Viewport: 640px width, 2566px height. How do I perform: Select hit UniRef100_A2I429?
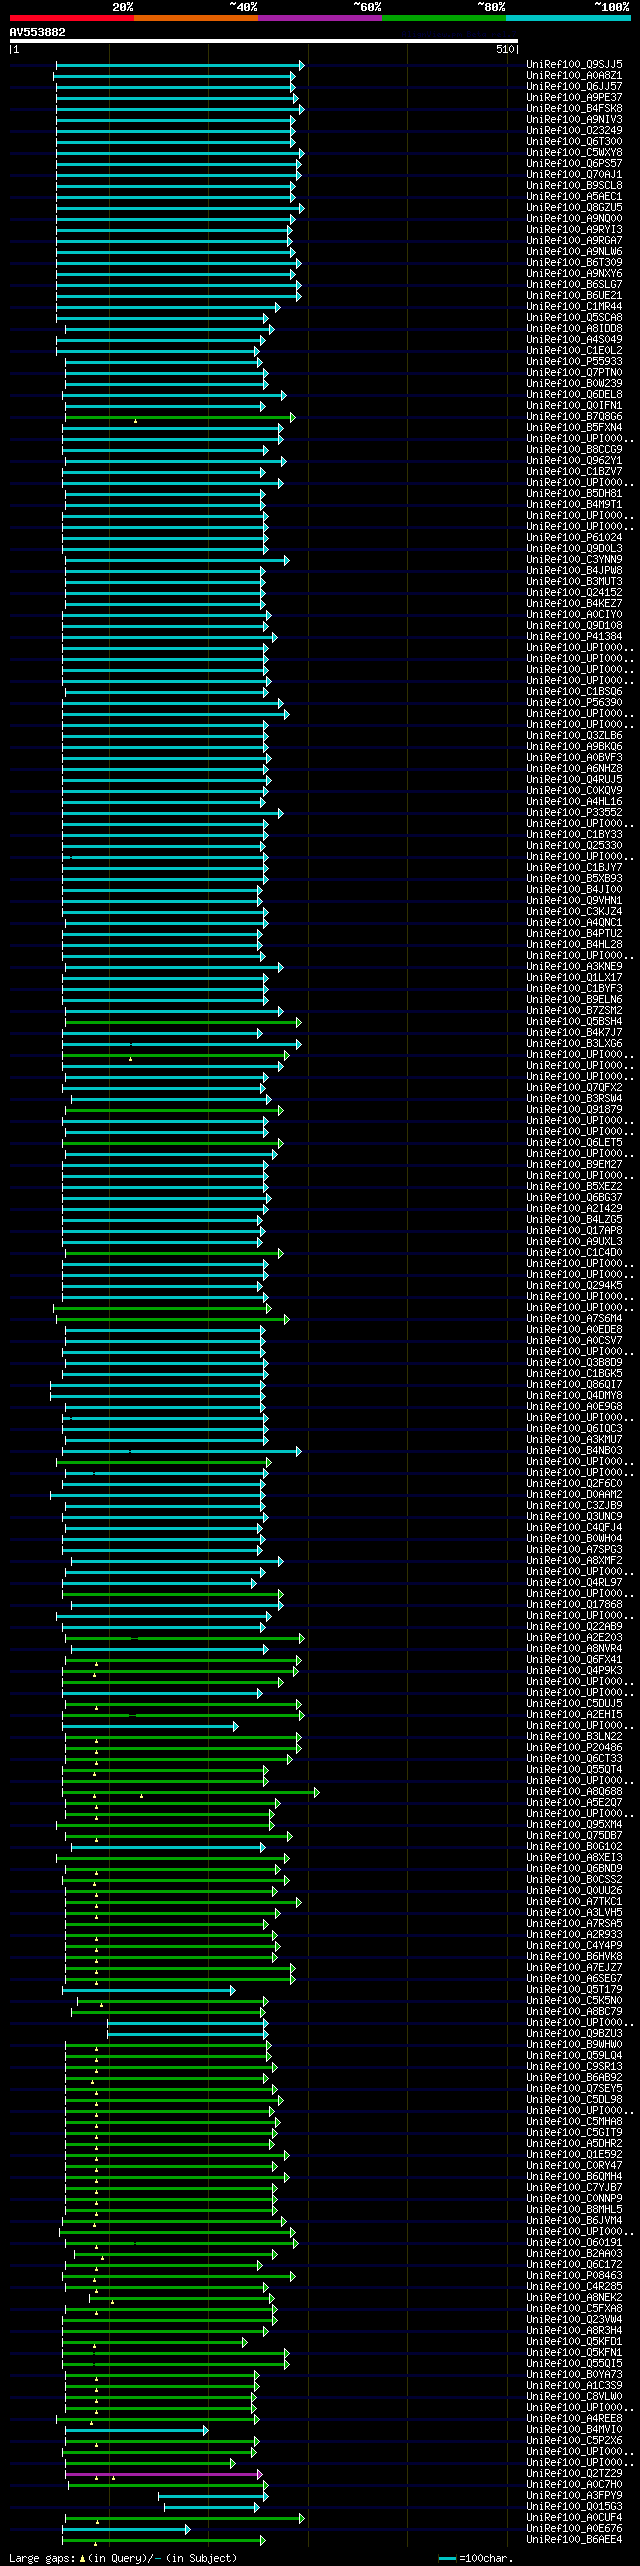[x=574, y=1209]
